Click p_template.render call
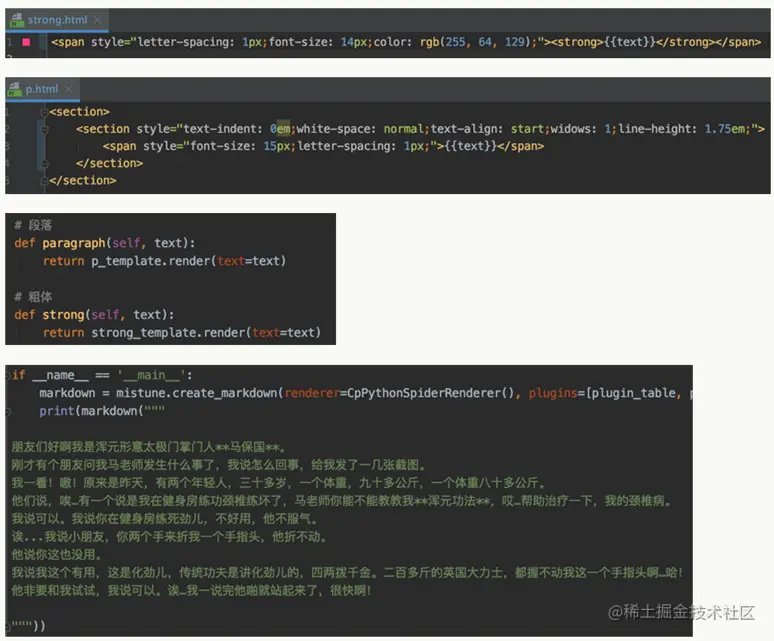The image size is (774, 641). pos(189,261)
